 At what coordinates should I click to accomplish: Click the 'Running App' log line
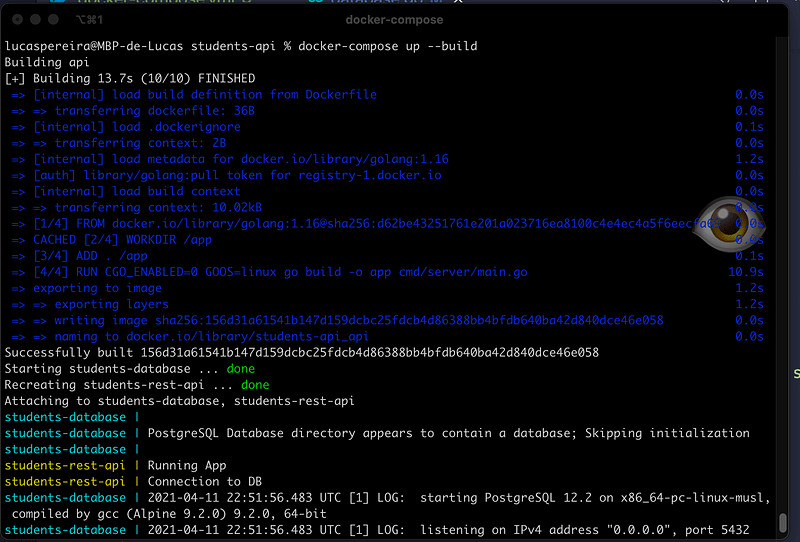[187, 465]
